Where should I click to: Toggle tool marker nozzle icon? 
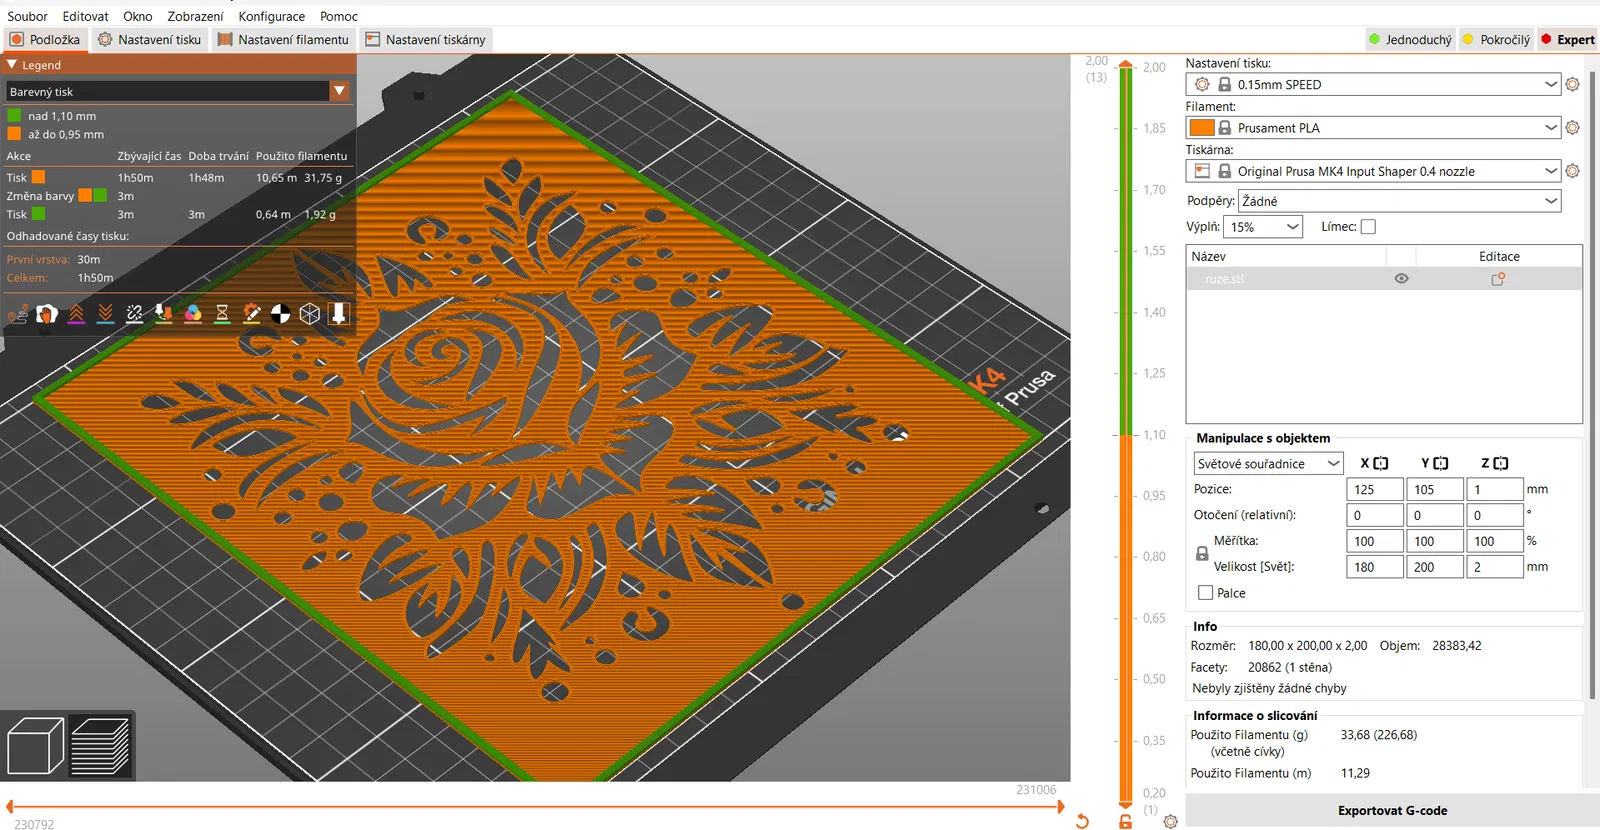[x=339, y=314]
